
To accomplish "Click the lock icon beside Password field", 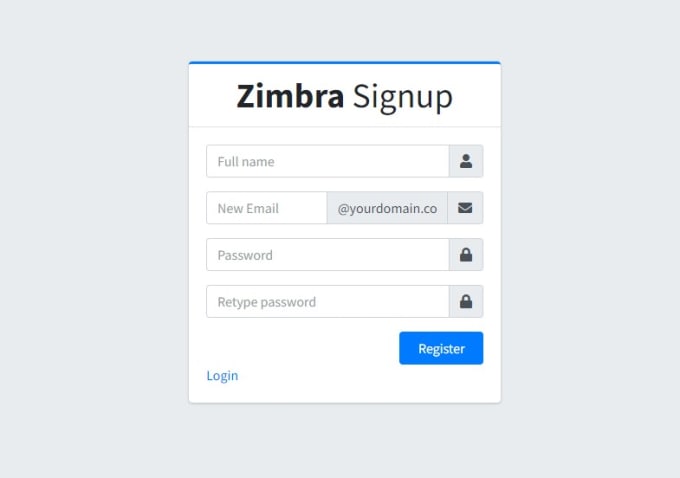I will click(466, 255).
